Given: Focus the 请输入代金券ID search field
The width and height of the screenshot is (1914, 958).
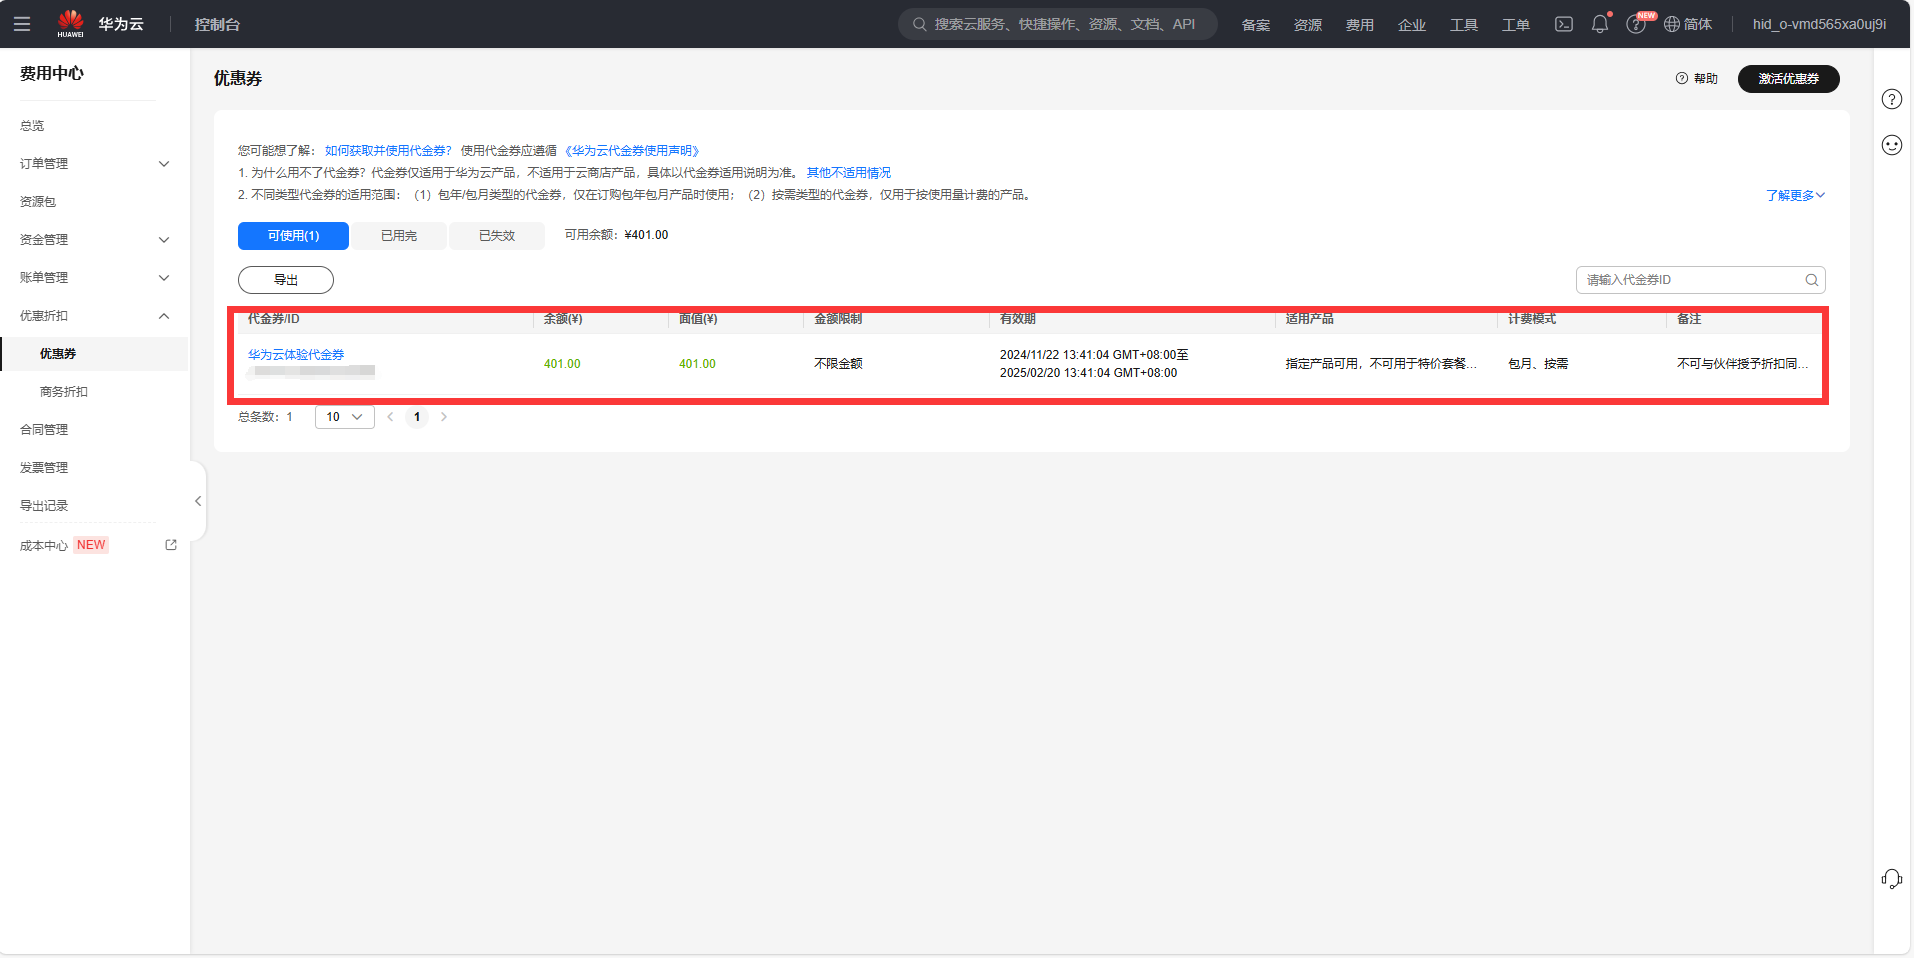Looking at the screenshot, I should click(x=1690, y=280).
